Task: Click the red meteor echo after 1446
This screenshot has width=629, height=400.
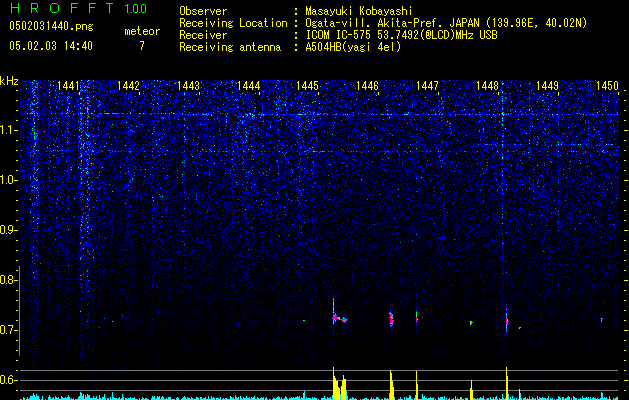Action: coord(392,319)
